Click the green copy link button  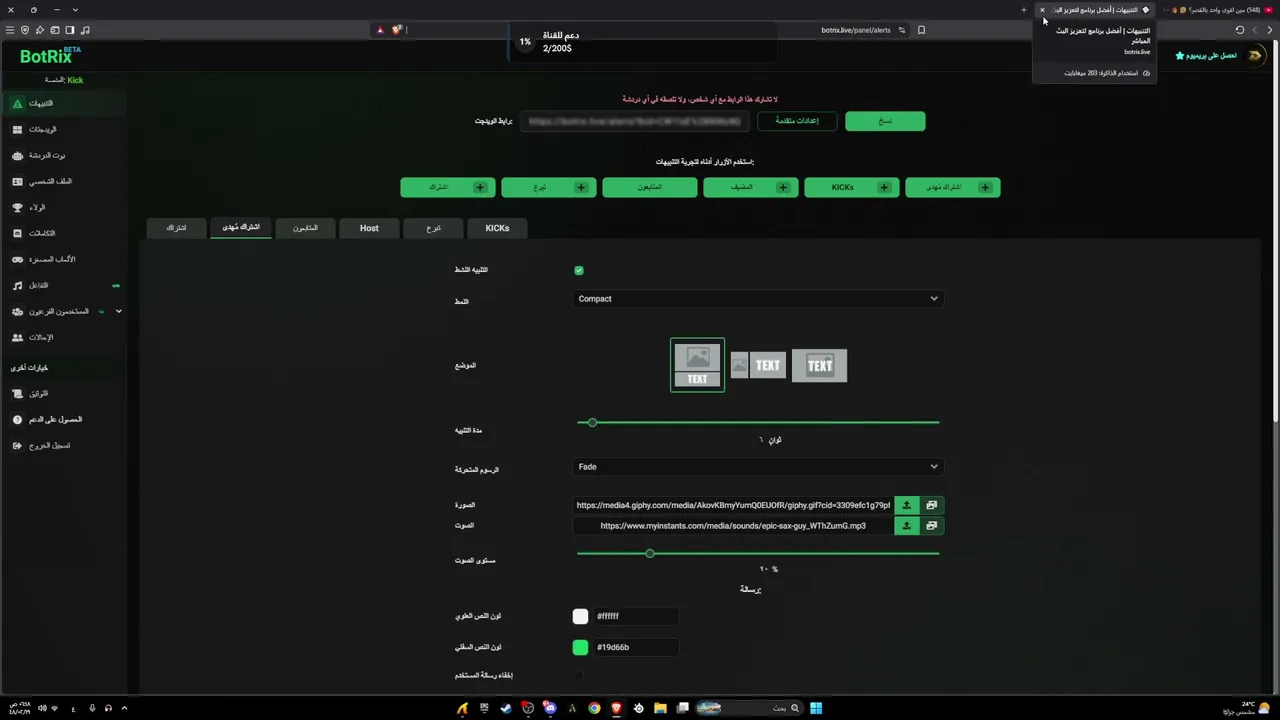885,121
